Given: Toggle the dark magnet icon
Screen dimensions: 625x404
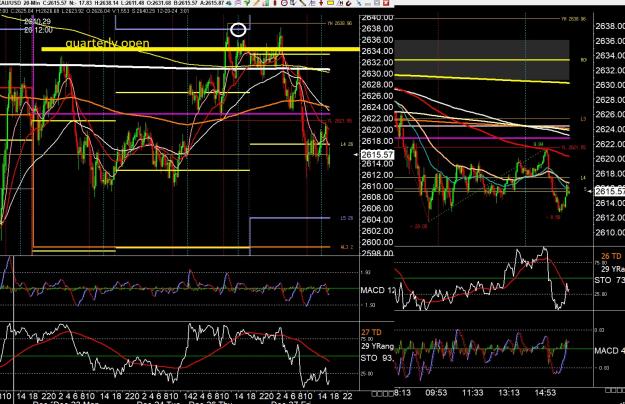Looking at the screenshot, I should (x=349, y=3).
